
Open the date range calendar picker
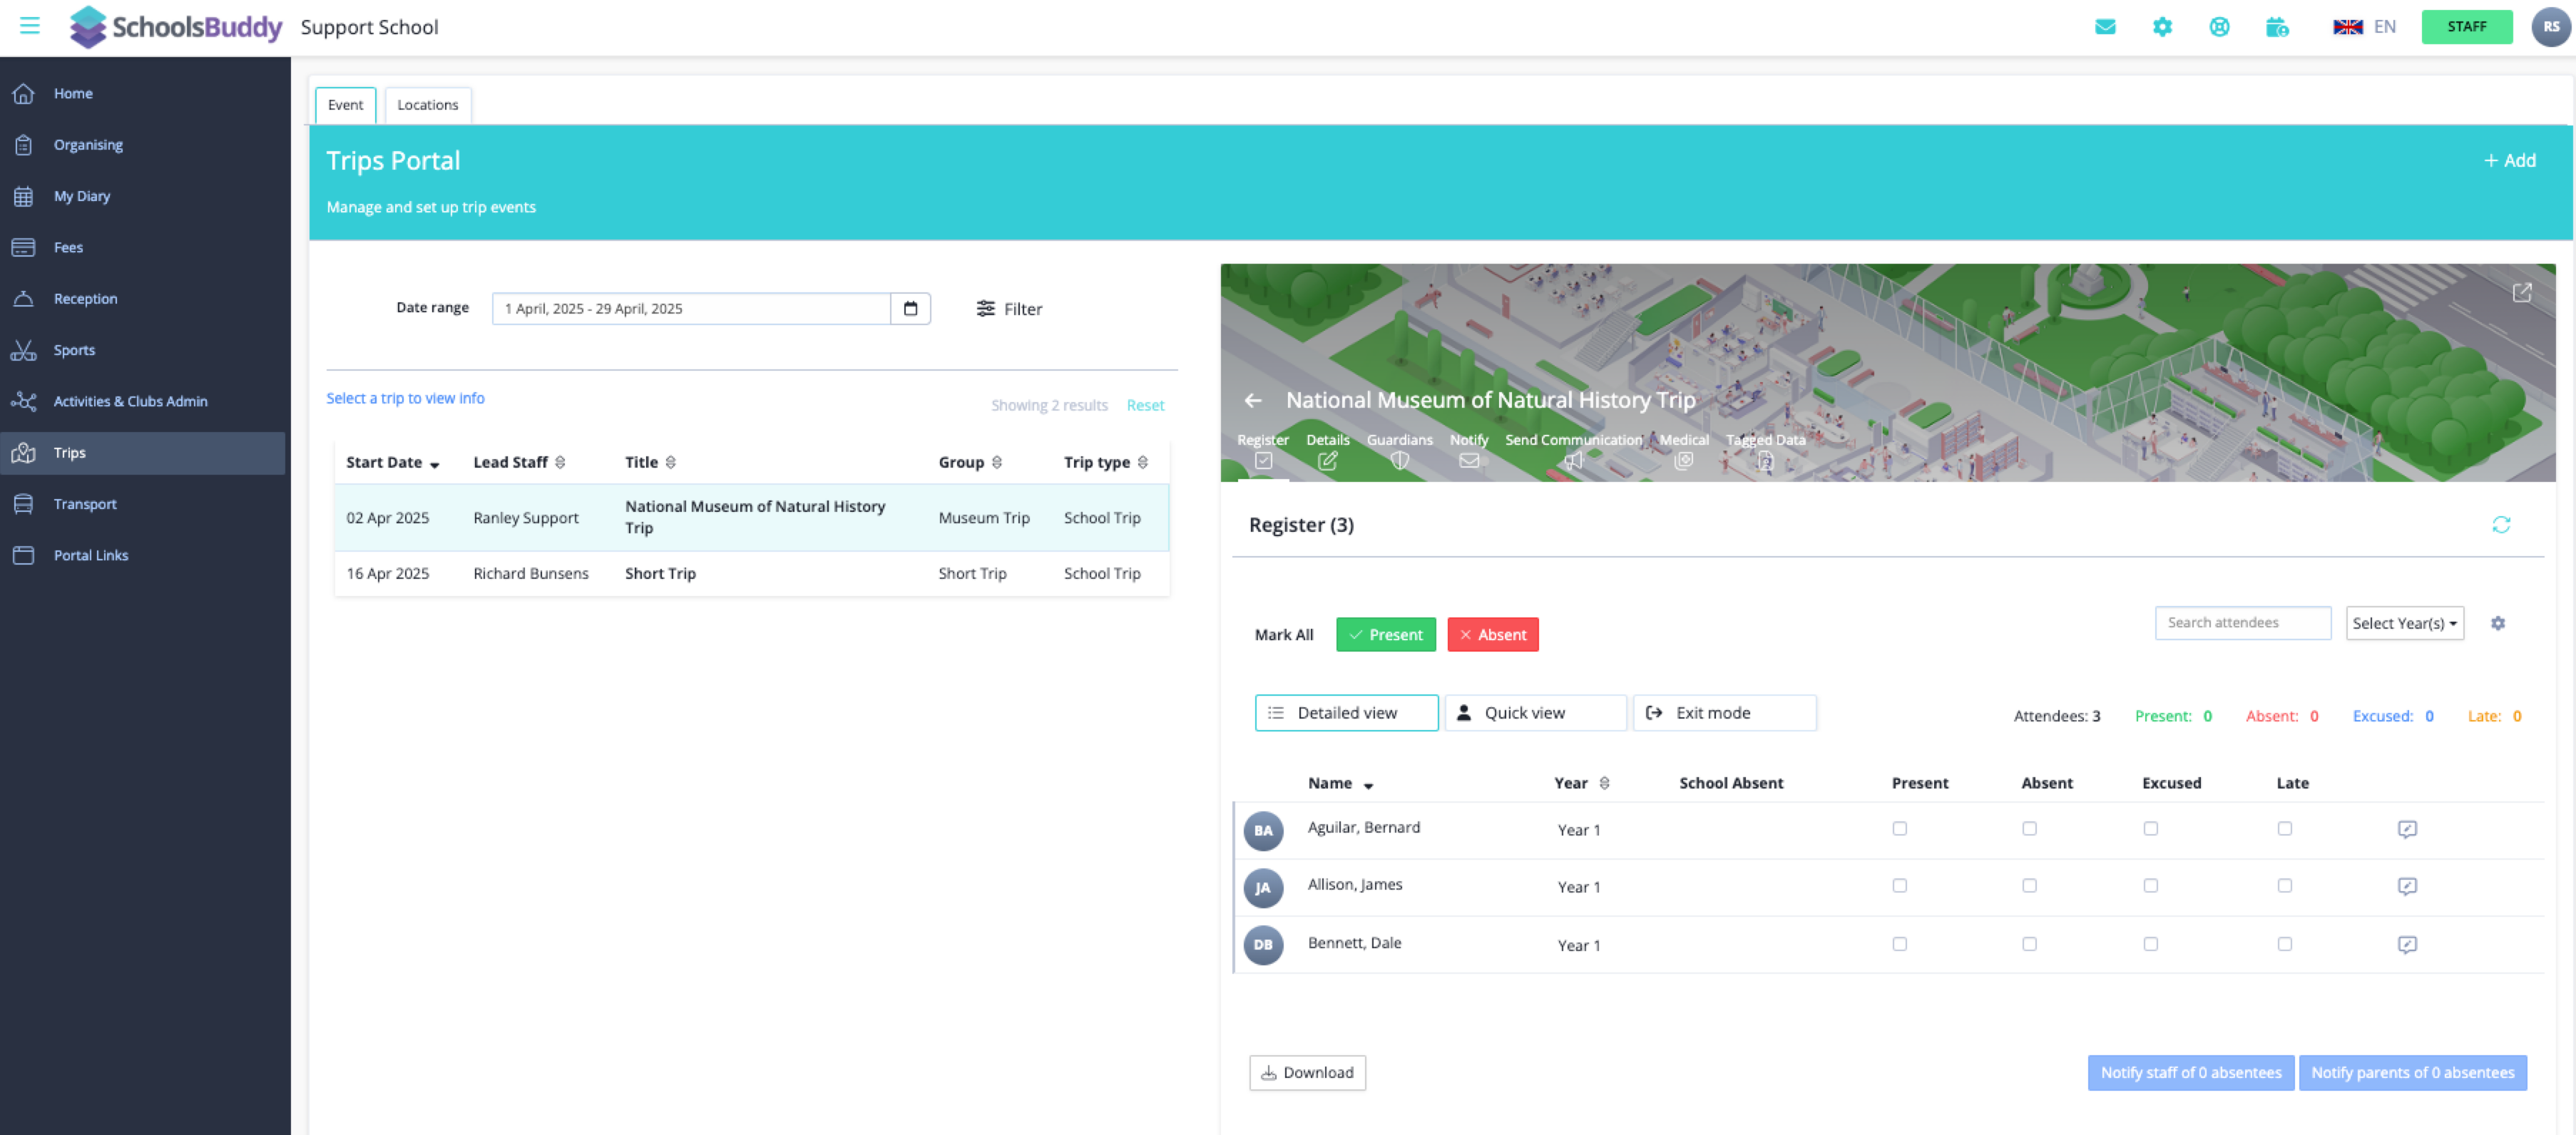pyautogui.click(x=910, y=308)
